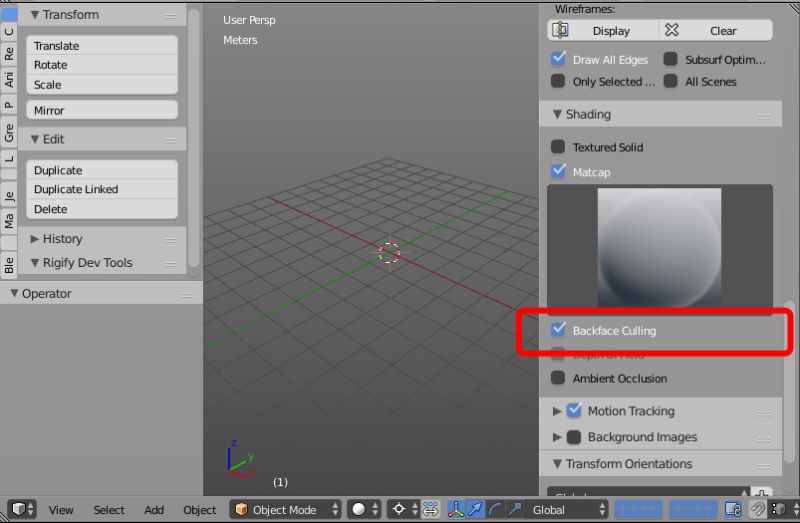Expand Motion Tracking panel triangle
800x523 pixels.
557,411
